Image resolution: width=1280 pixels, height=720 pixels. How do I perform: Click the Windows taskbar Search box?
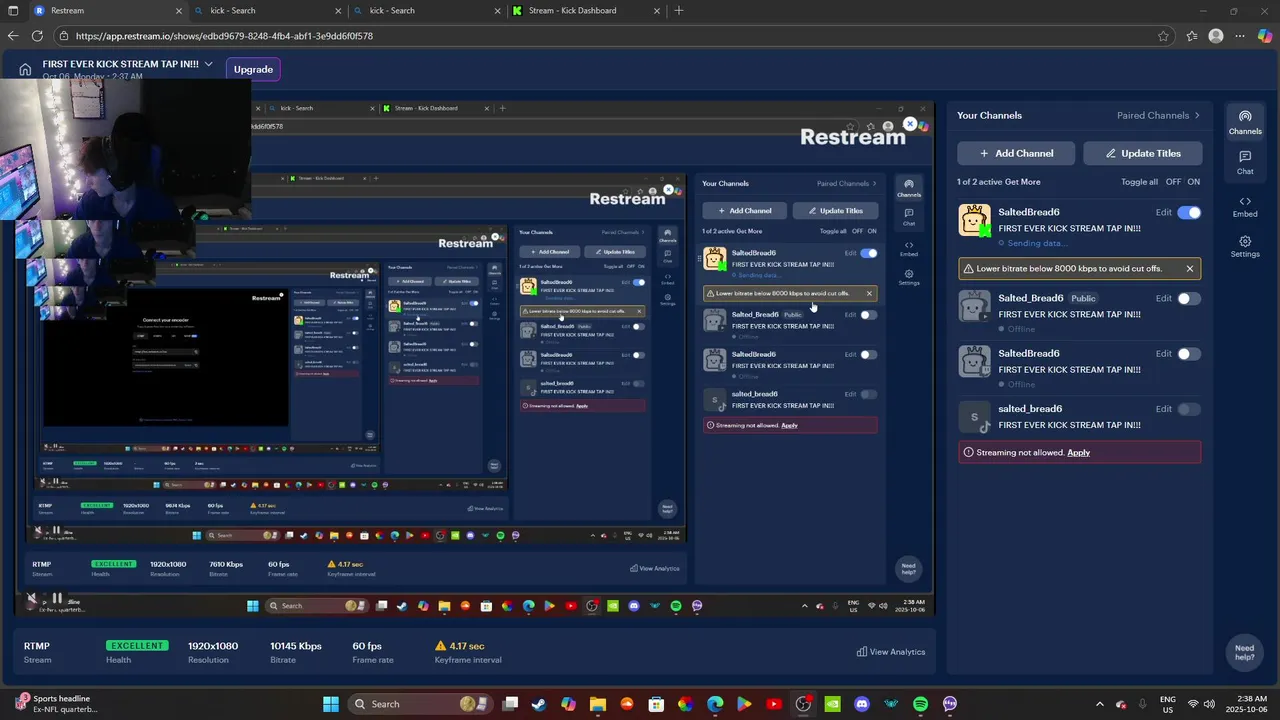(418, 704)
